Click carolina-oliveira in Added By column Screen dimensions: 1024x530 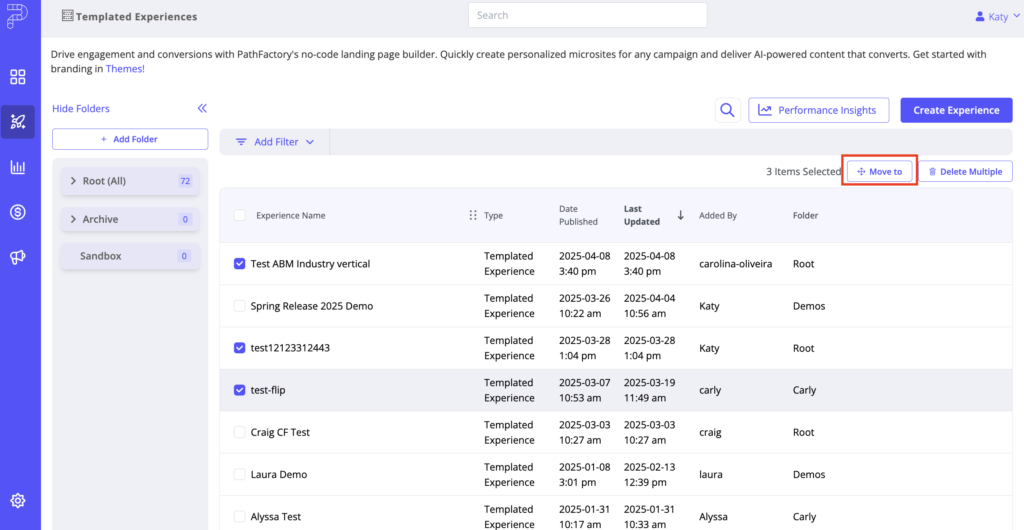(735, 264)
